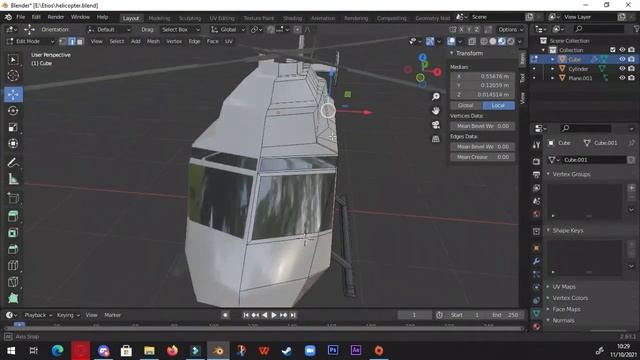640x360 pixels.
Task: Open the Face menu in viewport header
Action: coord(212,41)
